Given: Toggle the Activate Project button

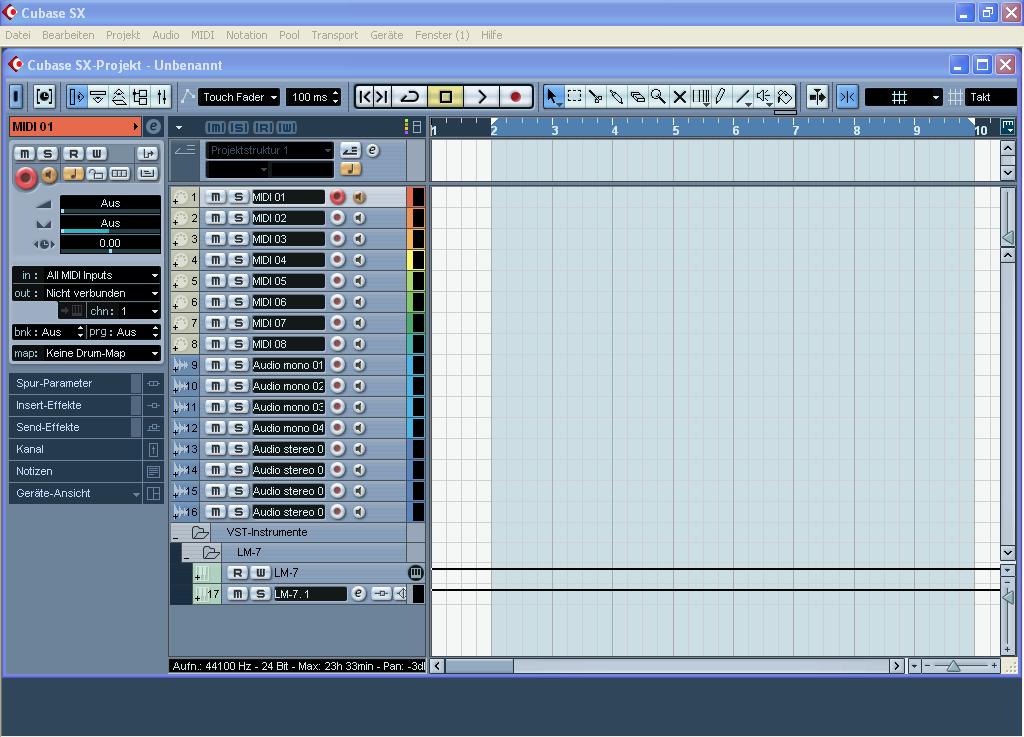Looking at the screenshot, I should 16,97.
